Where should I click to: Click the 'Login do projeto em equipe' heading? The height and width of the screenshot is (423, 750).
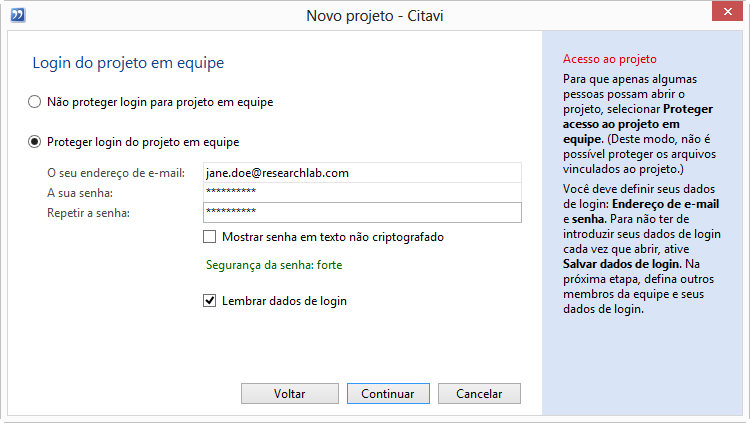pyautogui.click(x=128, y=63)
